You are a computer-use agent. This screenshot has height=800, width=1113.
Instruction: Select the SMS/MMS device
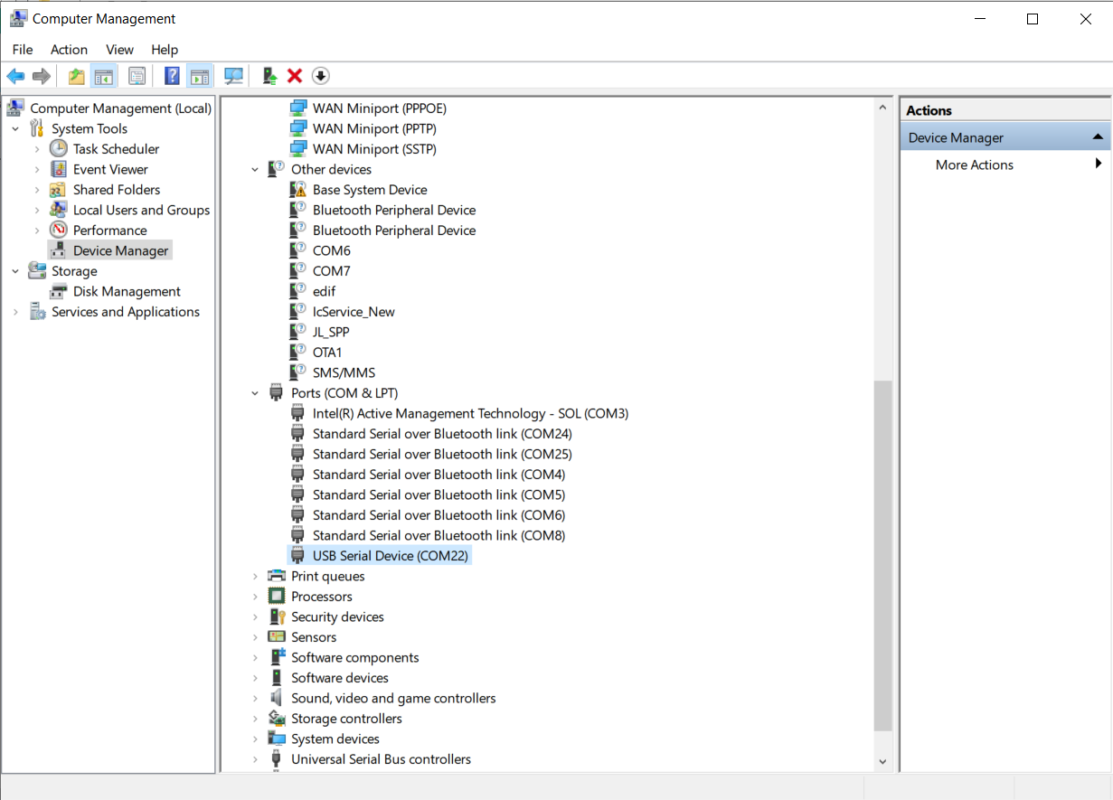pos(344,373)
